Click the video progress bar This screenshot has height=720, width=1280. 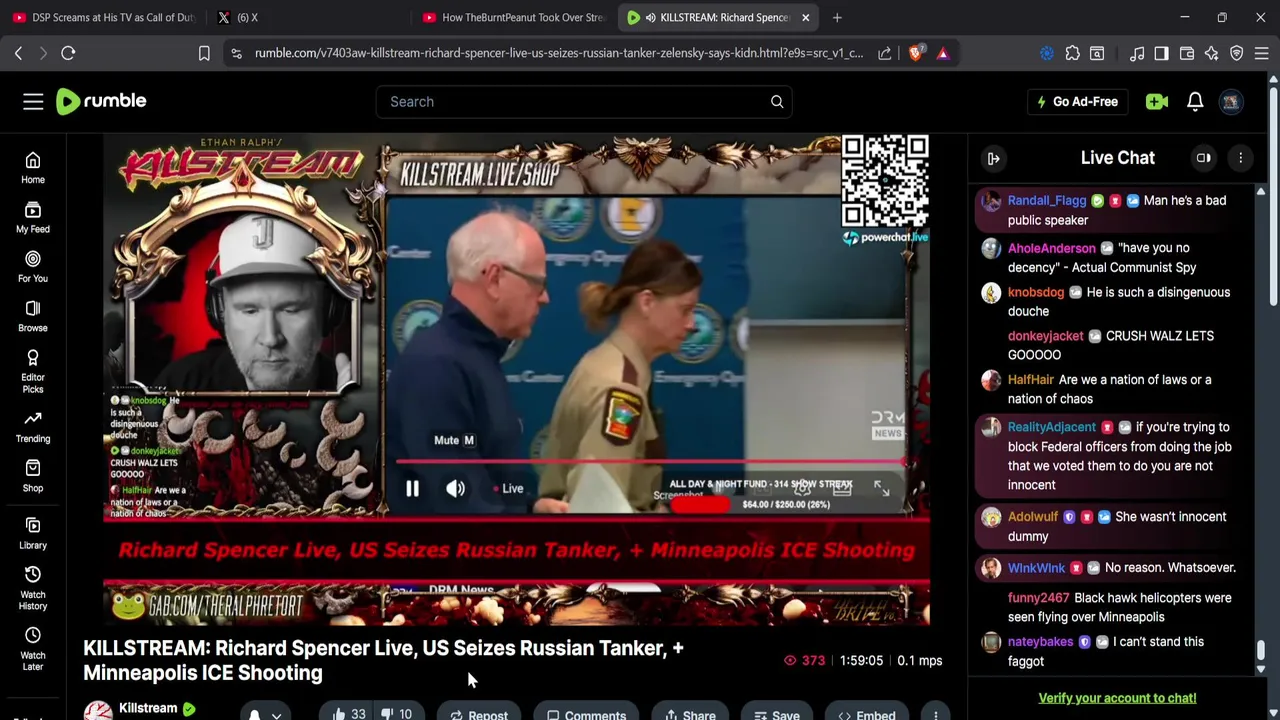coord(650,462)
